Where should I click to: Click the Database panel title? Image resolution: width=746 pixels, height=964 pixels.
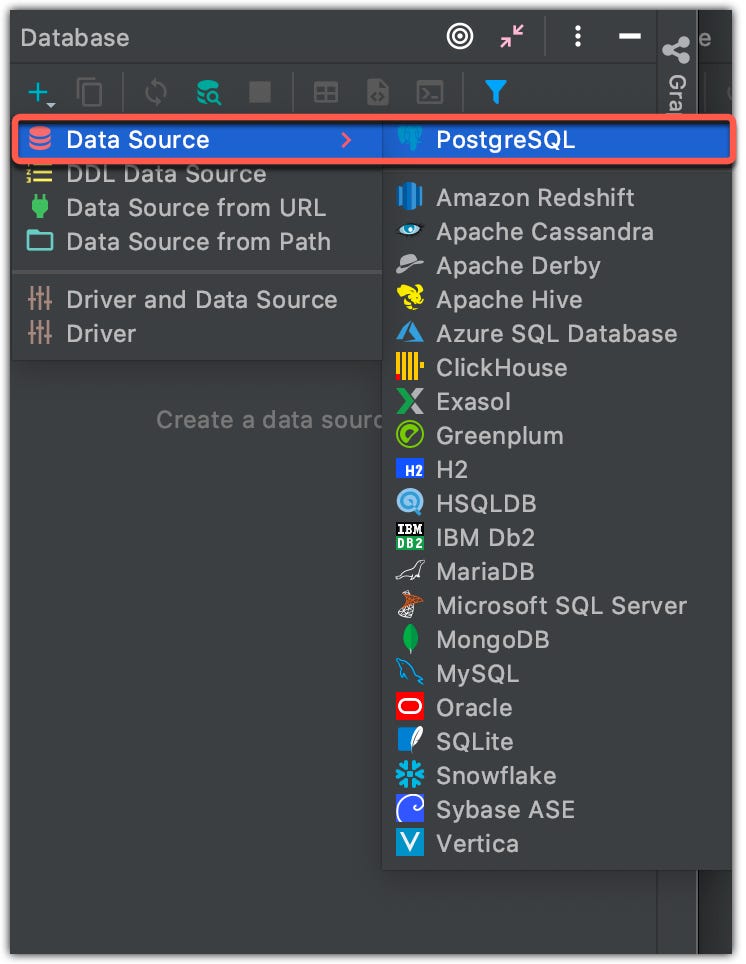[x=75, y=38]
